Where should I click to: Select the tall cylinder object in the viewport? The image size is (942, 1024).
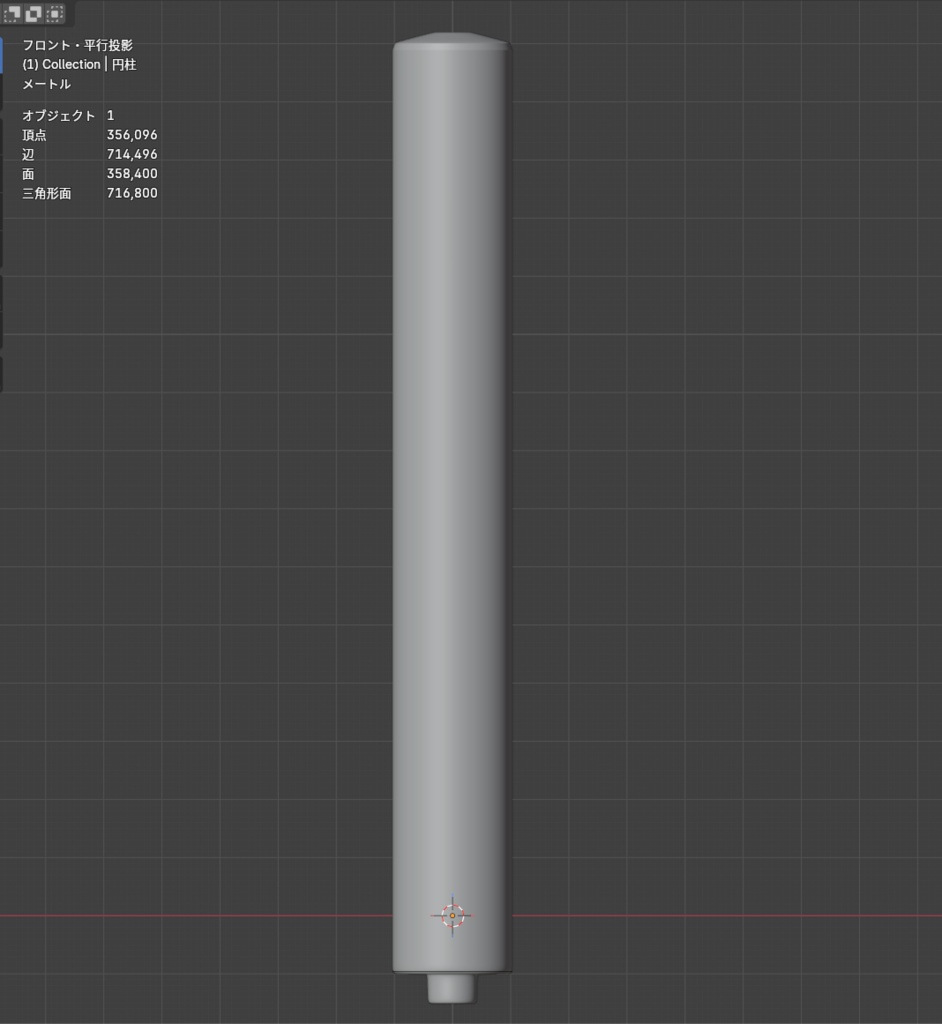(452, 500)
